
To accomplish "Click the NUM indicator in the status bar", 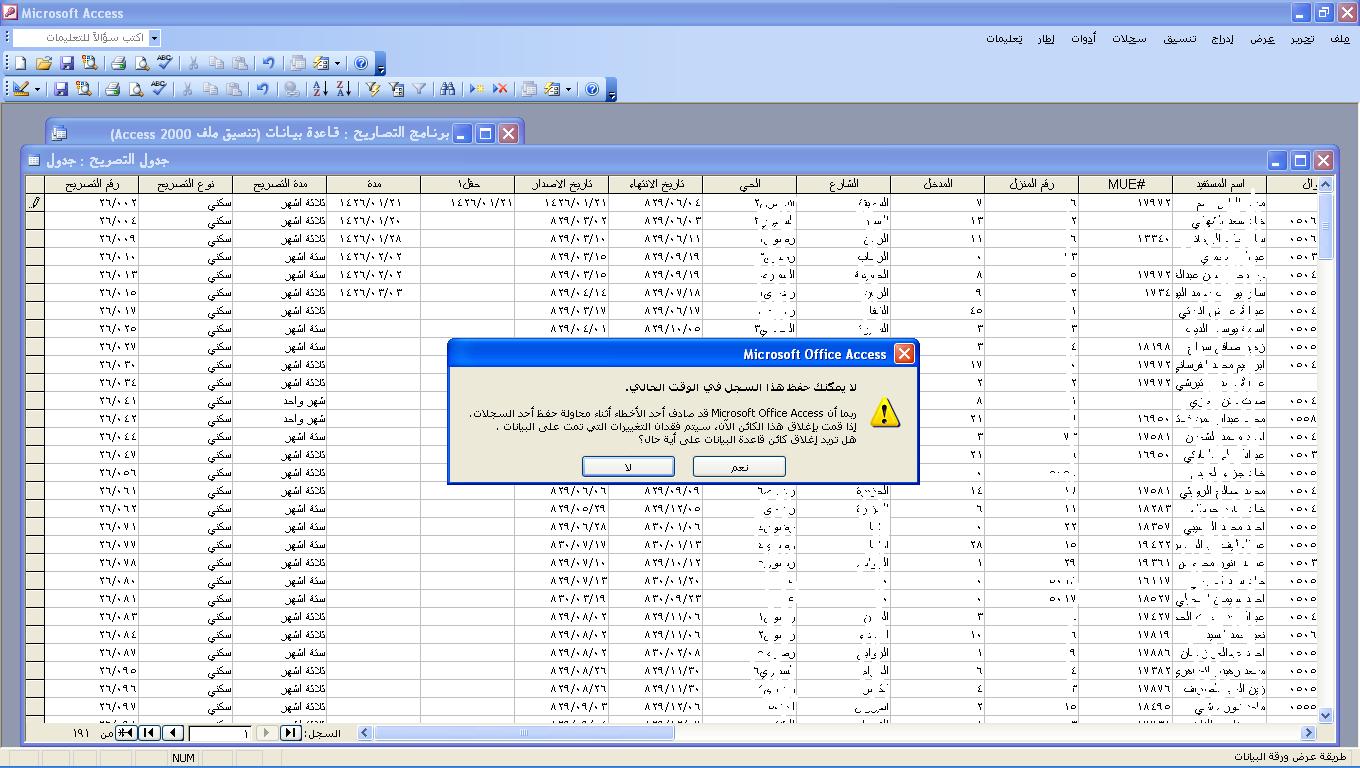I will tap(183, 758).
